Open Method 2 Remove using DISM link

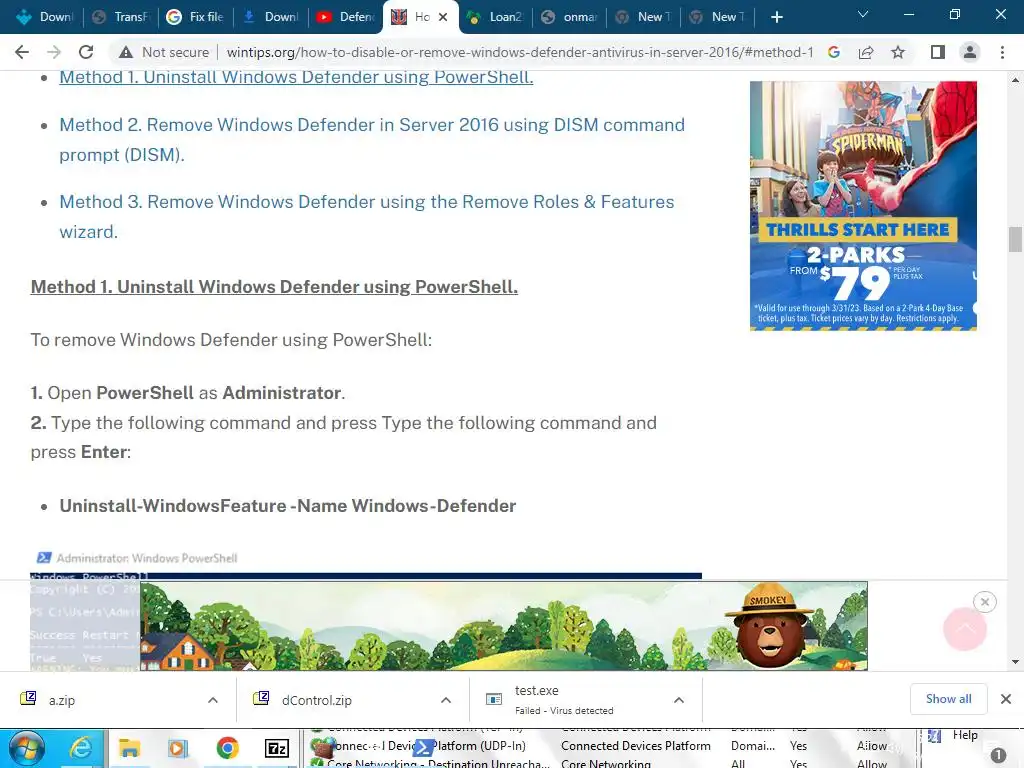[372, 140]
